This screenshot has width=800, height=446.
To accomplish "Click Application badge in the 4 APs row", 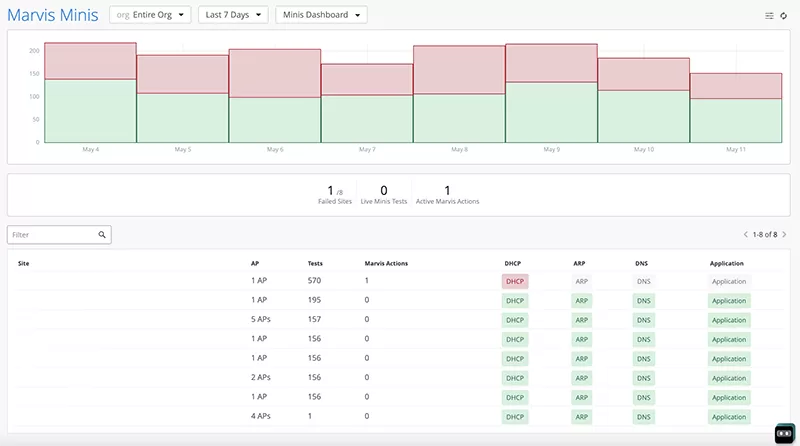I will [729, 417].
